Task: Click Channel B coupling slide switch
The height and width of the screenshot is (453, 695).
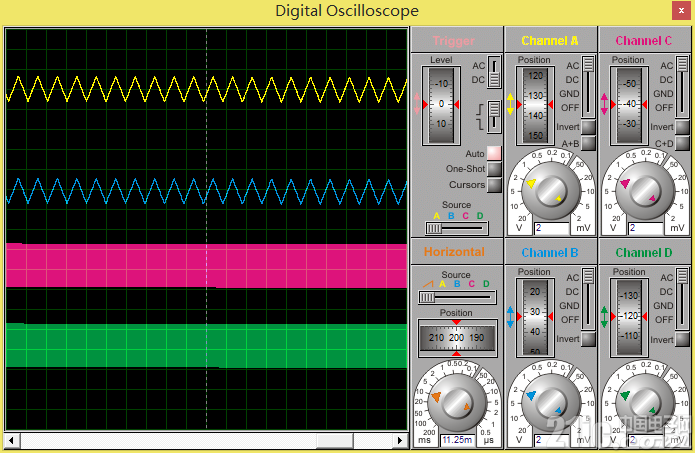Action: point(588,298)
